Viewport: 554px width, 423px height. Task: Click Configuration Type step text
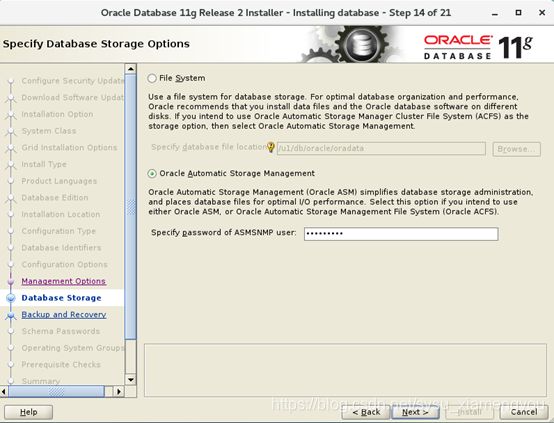tap(59, 231)
